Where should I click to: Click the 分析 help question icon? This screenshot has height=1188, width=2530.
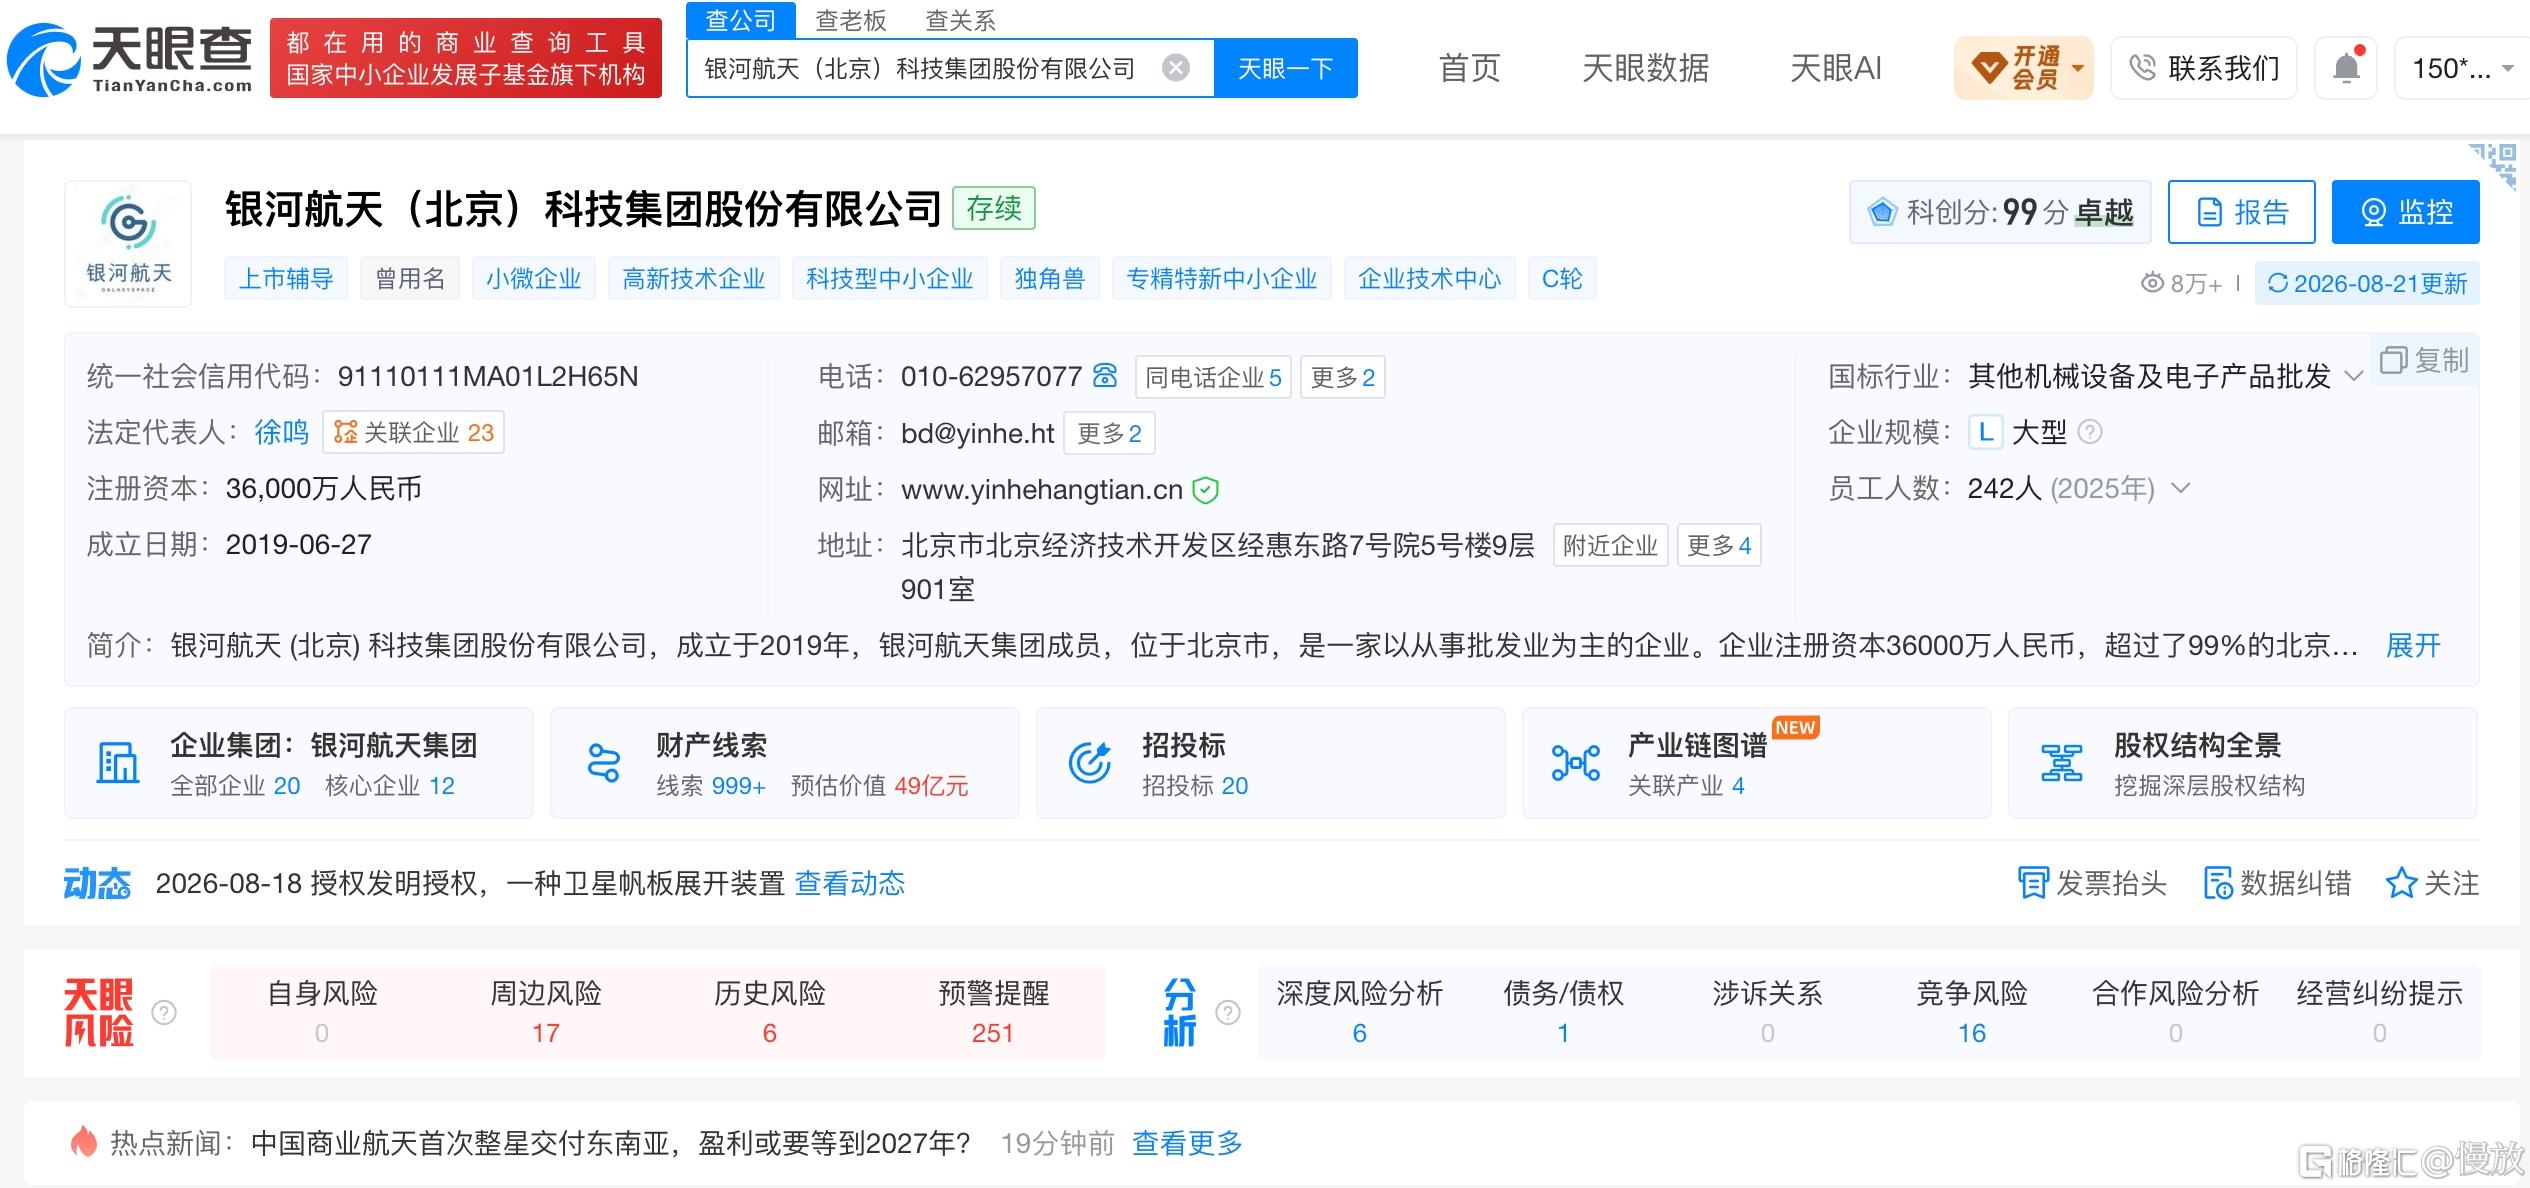[1228, 1013]
